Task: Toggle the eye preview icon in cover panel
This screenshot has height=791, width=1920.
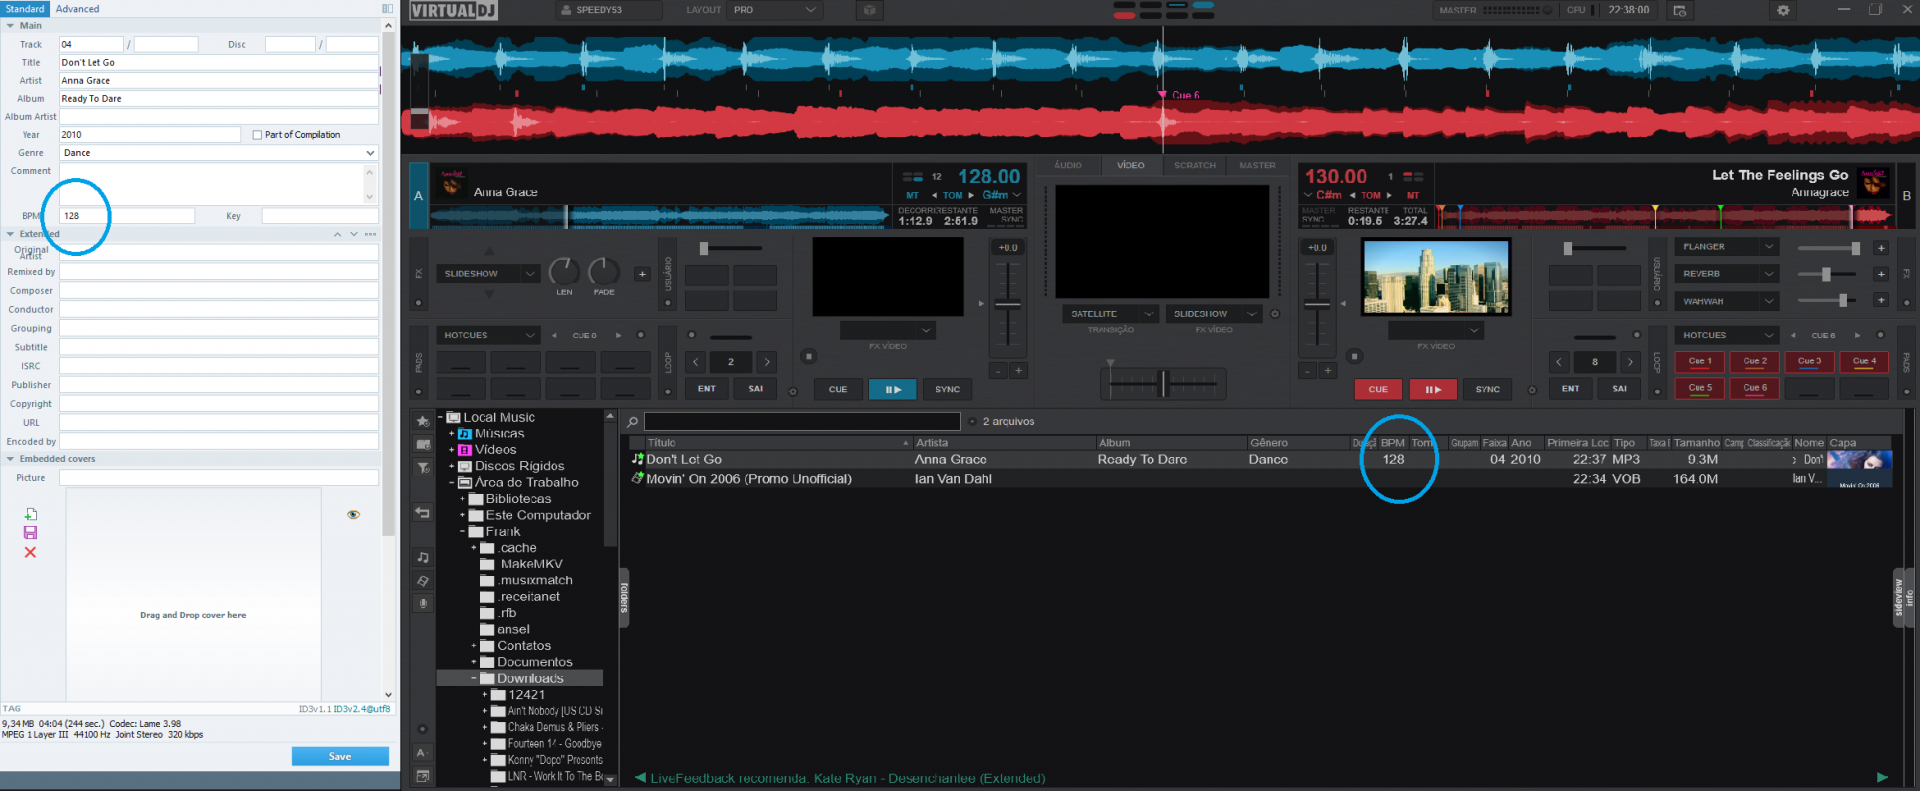Action: click(x=353, y=514)
